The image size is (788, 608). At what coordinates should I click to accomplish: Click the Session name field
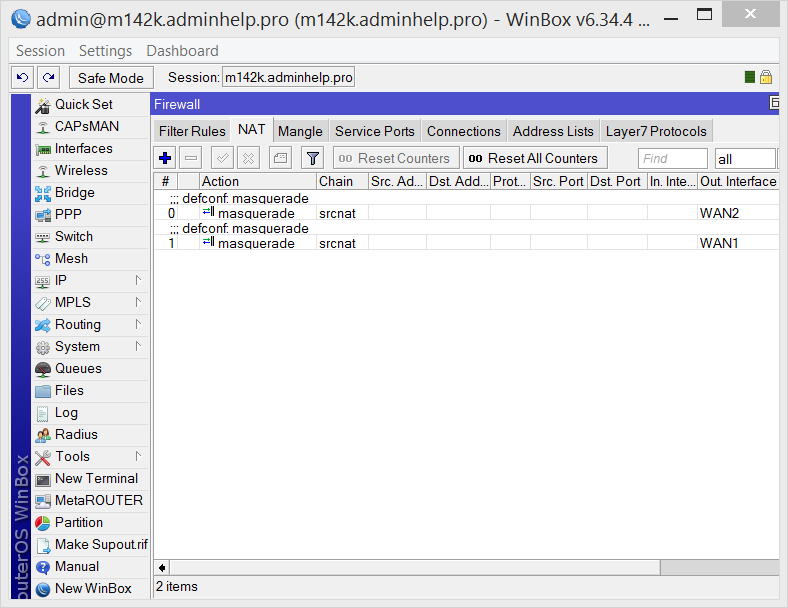288,77
